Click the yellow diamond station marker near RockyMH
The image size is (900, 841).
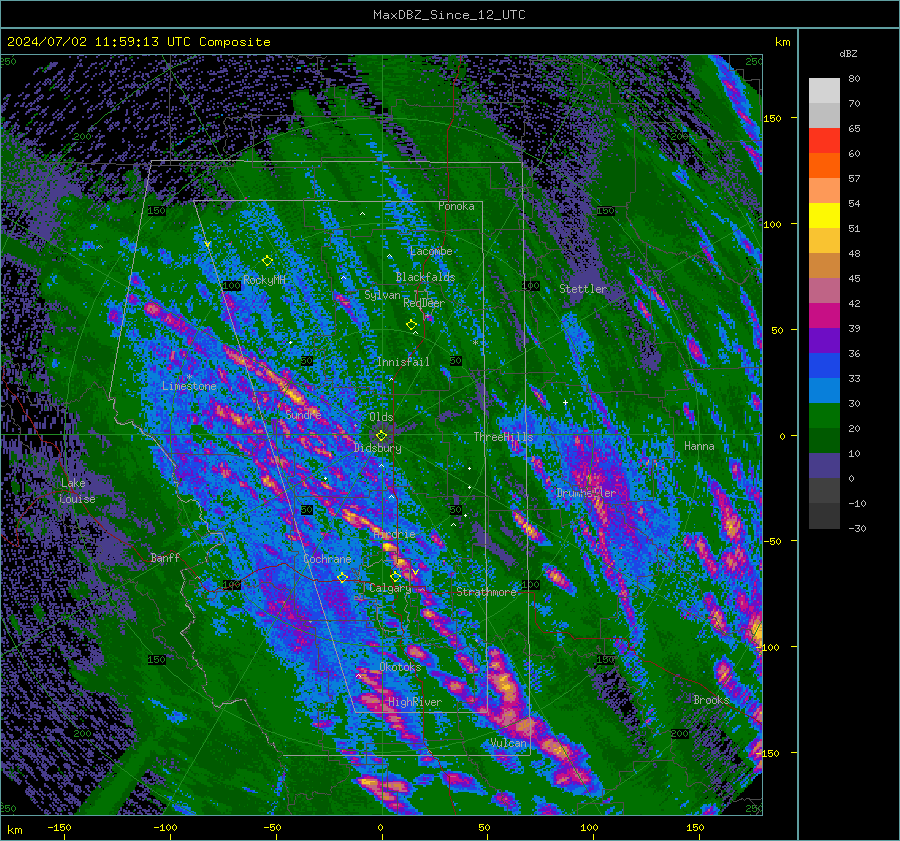[x=267, y=261]
